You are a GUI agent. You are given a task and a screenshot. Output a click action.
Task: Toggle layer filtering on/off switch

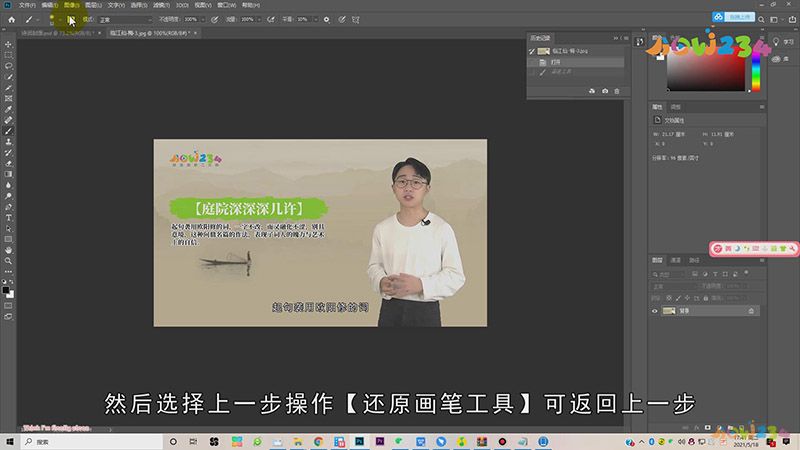pos(746,273)
